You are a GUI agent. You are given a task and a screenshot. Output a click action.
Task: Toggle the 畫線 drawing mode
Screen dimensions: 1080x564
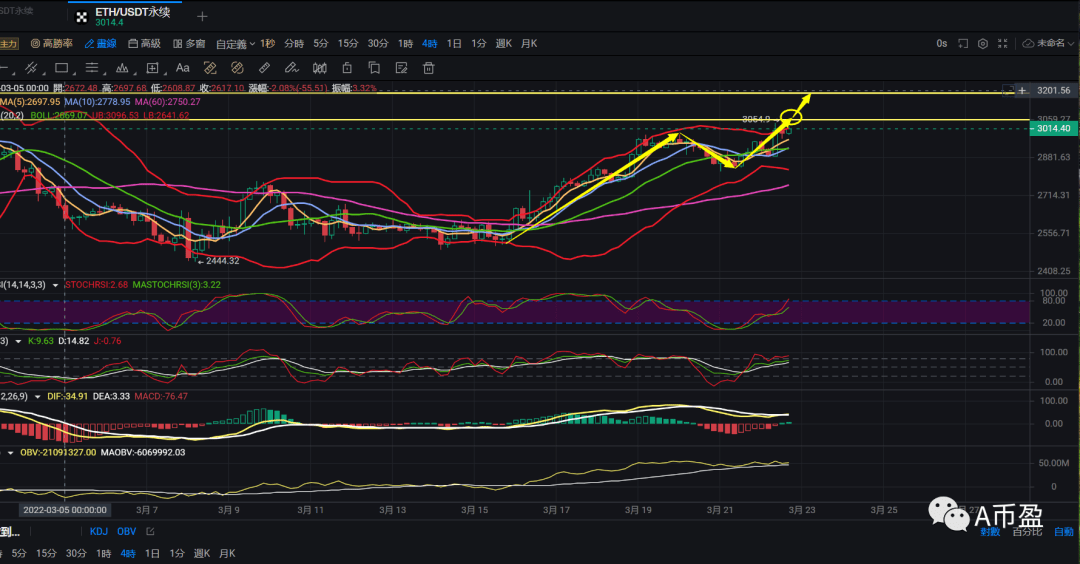(101, 43)
